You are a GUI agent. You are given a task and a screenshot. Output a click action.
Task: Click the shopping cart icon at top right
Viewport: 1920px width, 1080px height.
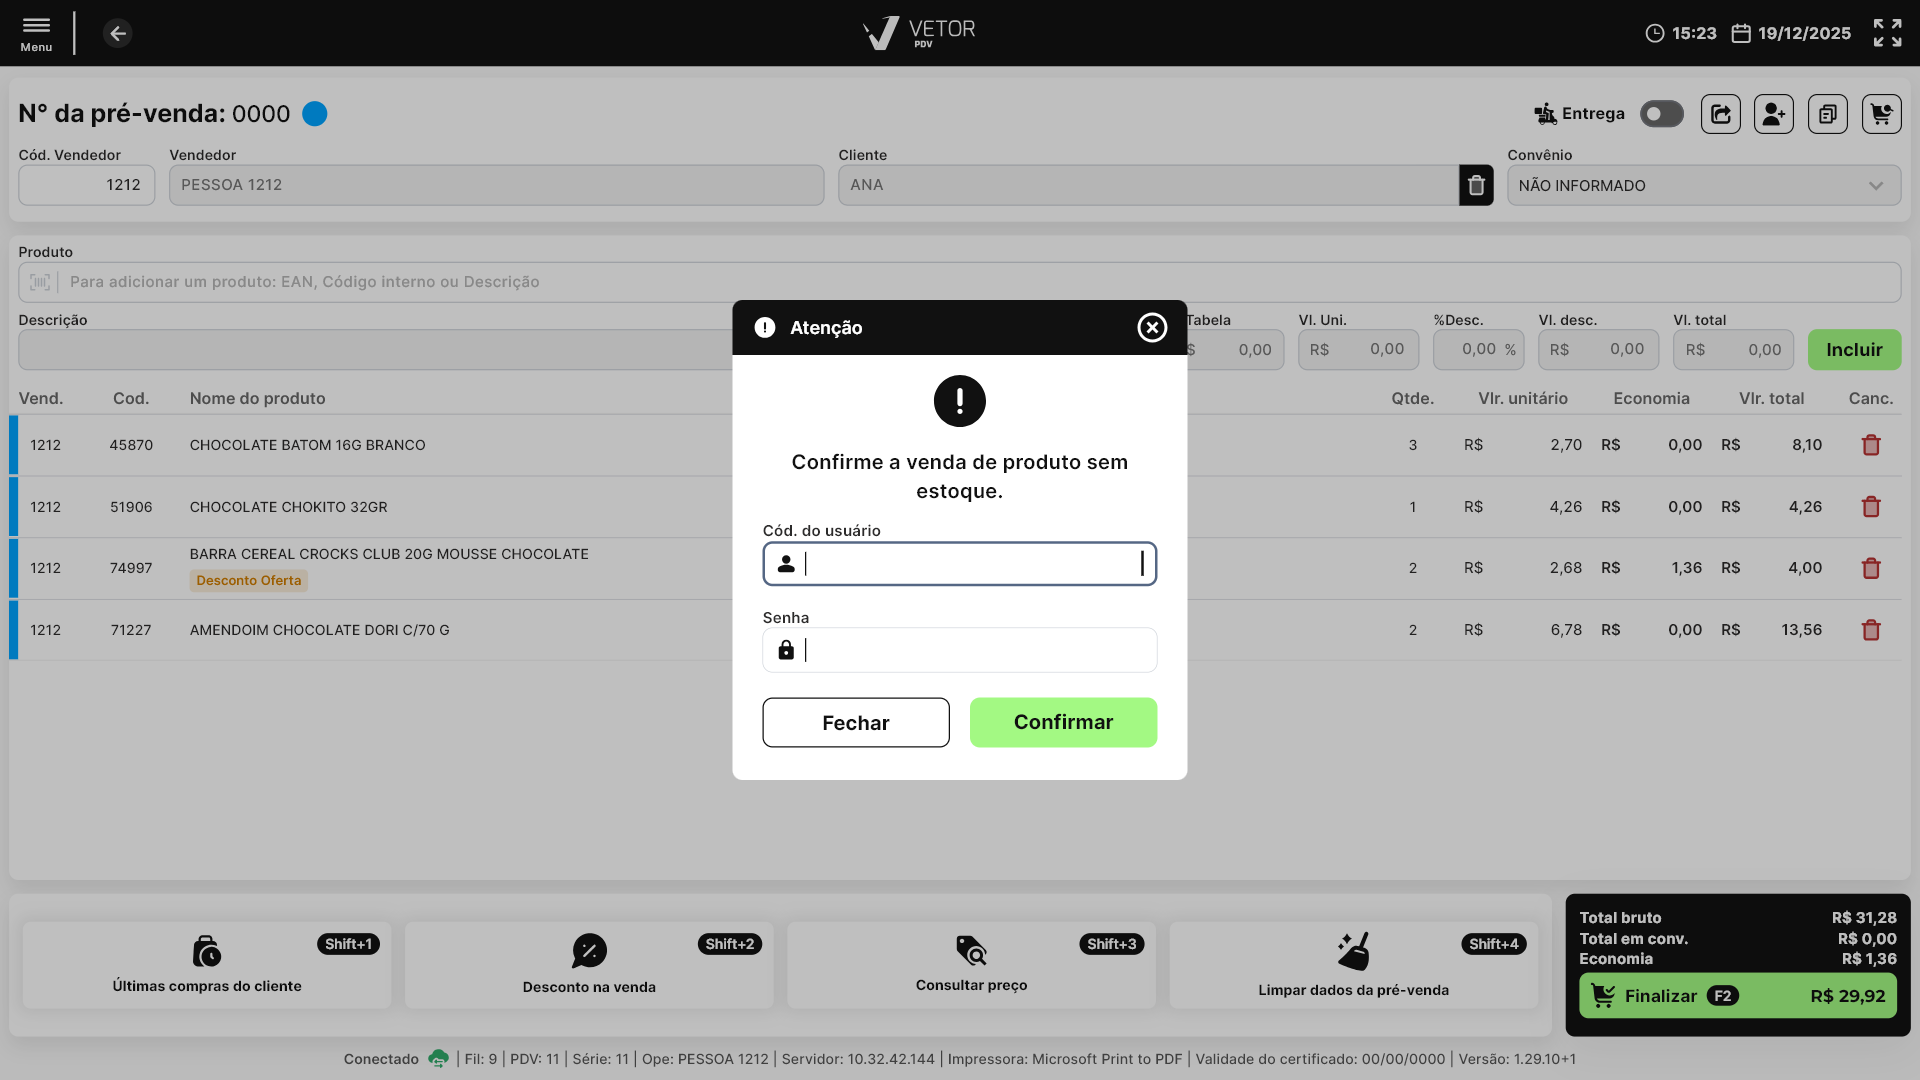[x=1881, y=114]
